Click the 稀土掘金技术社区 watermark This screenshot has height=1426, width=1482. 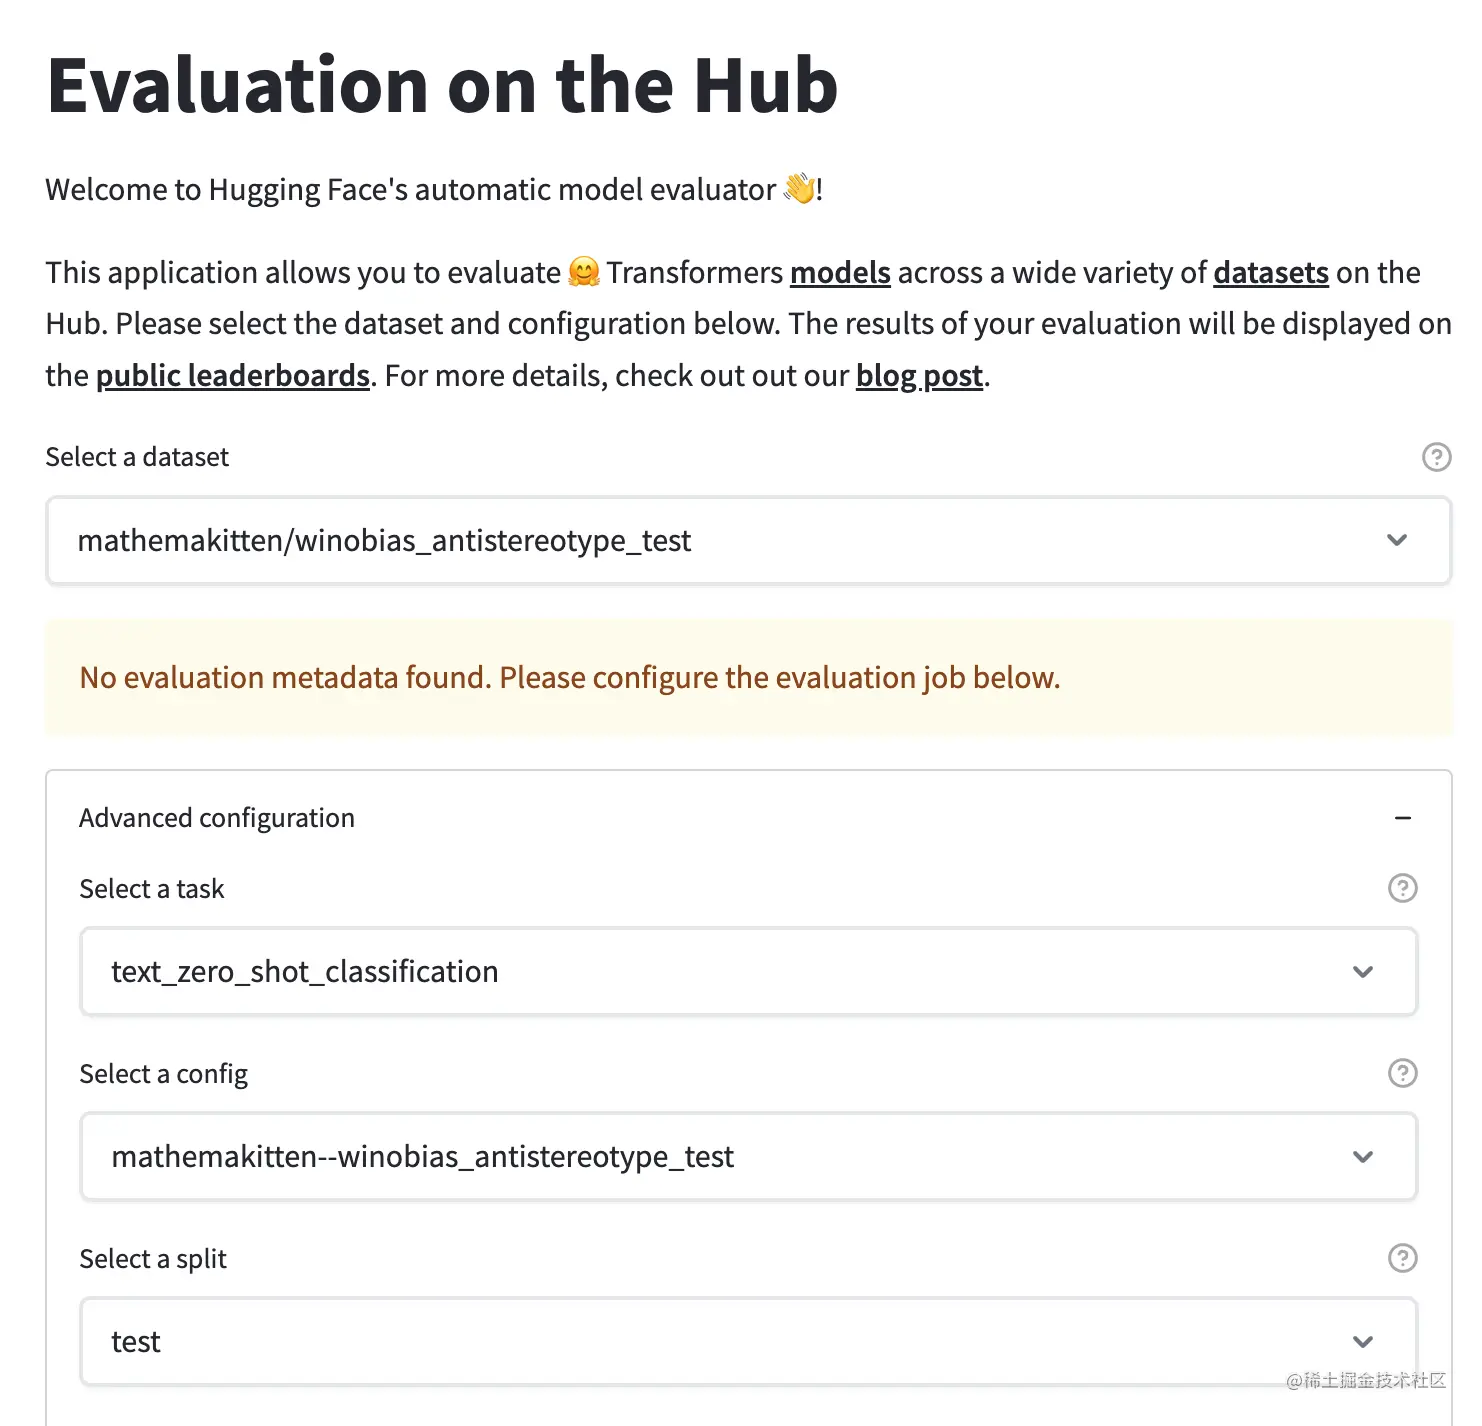pos(1366,1381)
